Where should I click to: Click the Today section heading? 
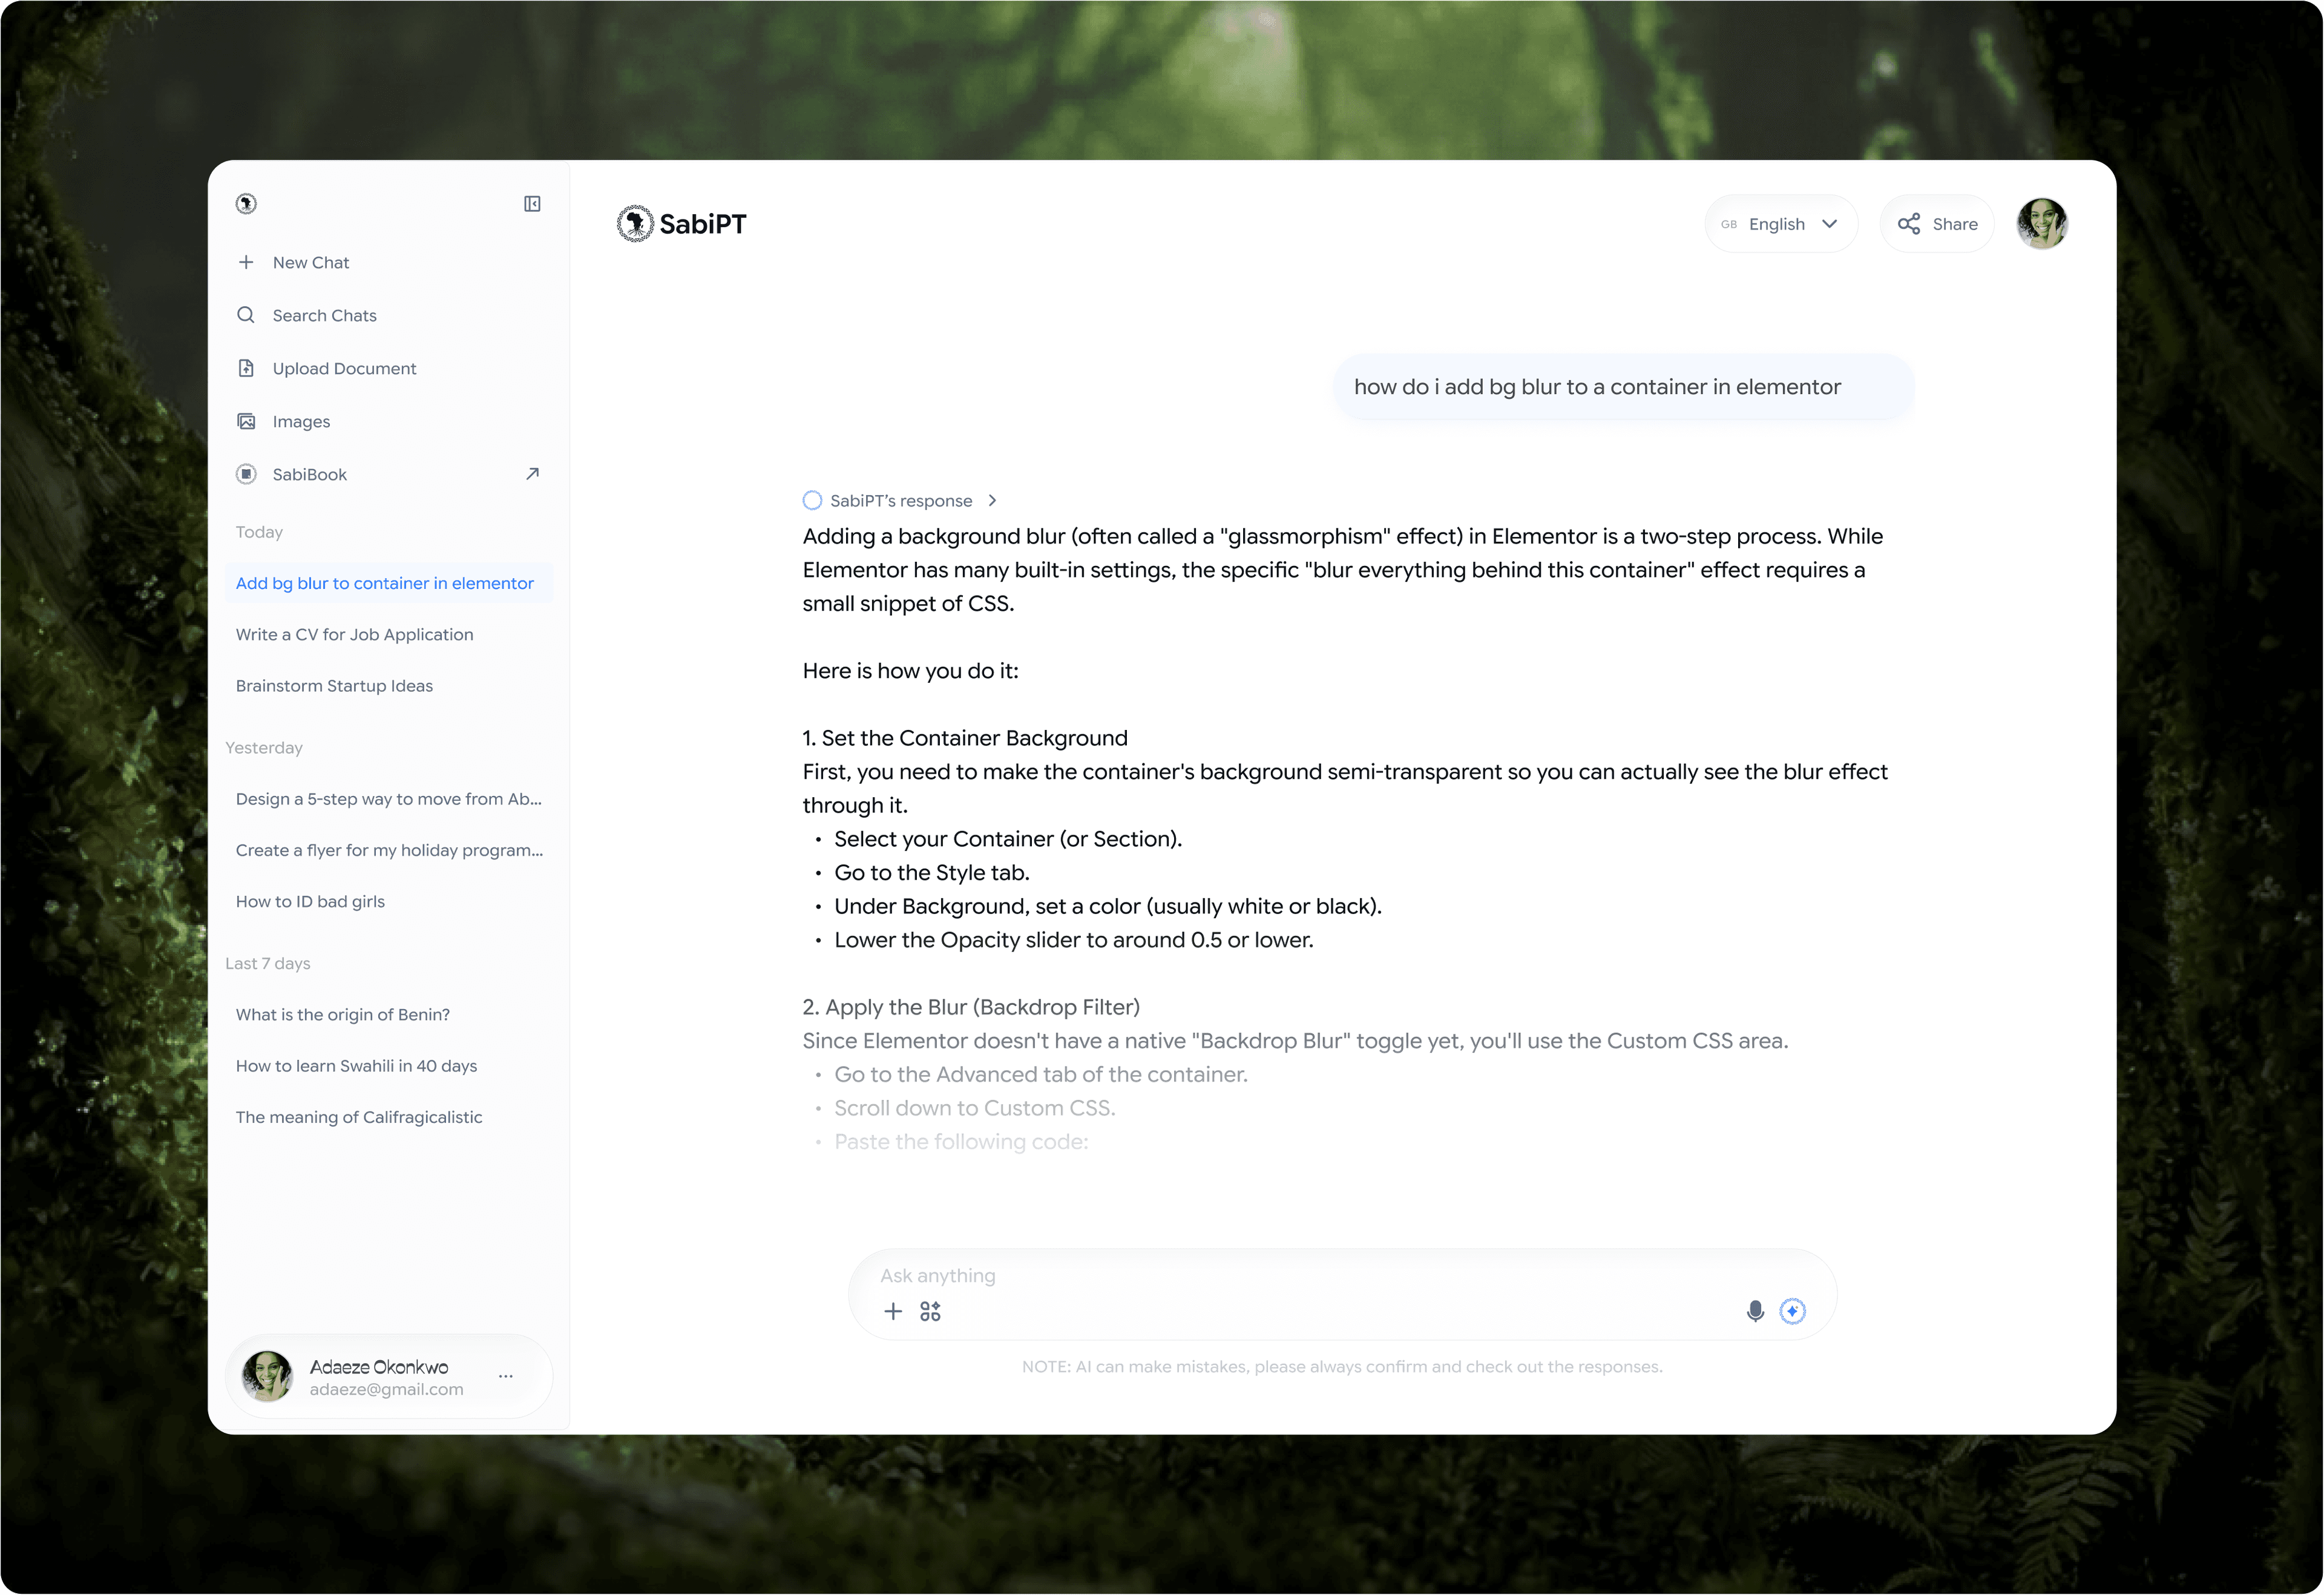pyautogui.click(x=259, y=532)
